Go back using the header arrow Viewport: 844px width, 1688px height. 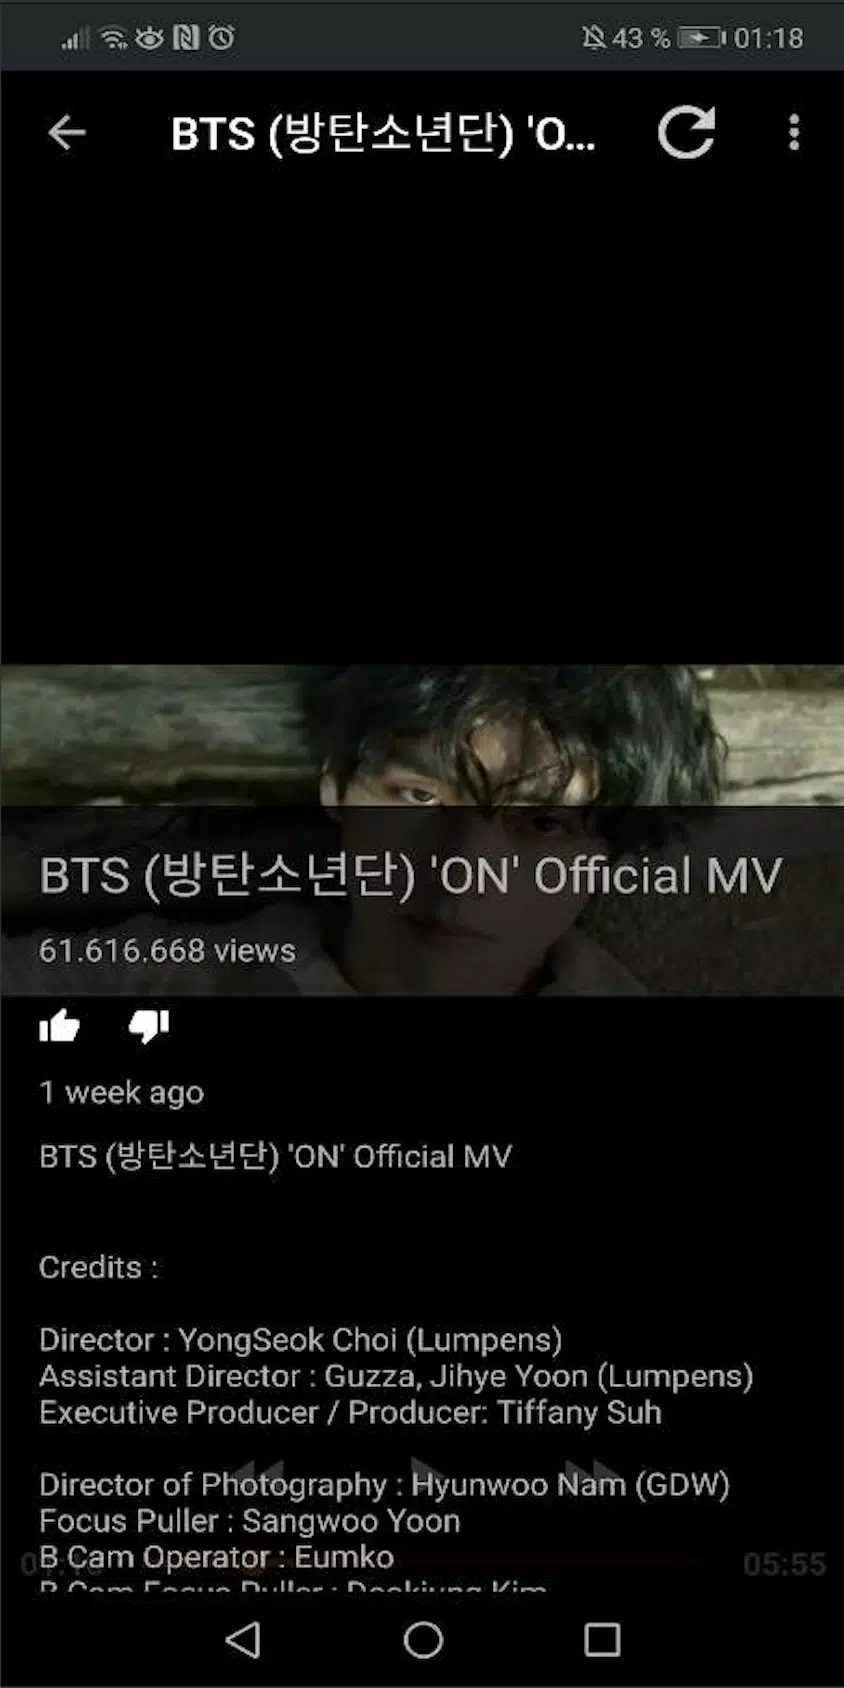67,132
